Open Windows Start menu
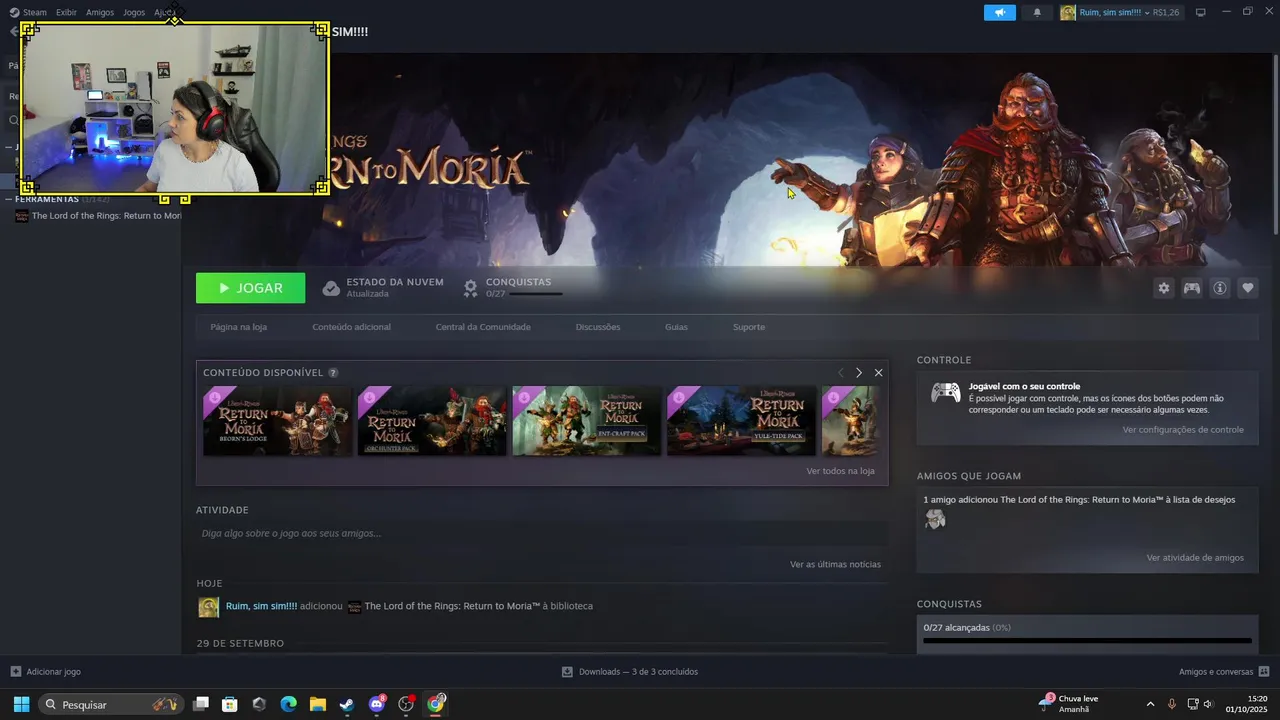 pos(21,704)
